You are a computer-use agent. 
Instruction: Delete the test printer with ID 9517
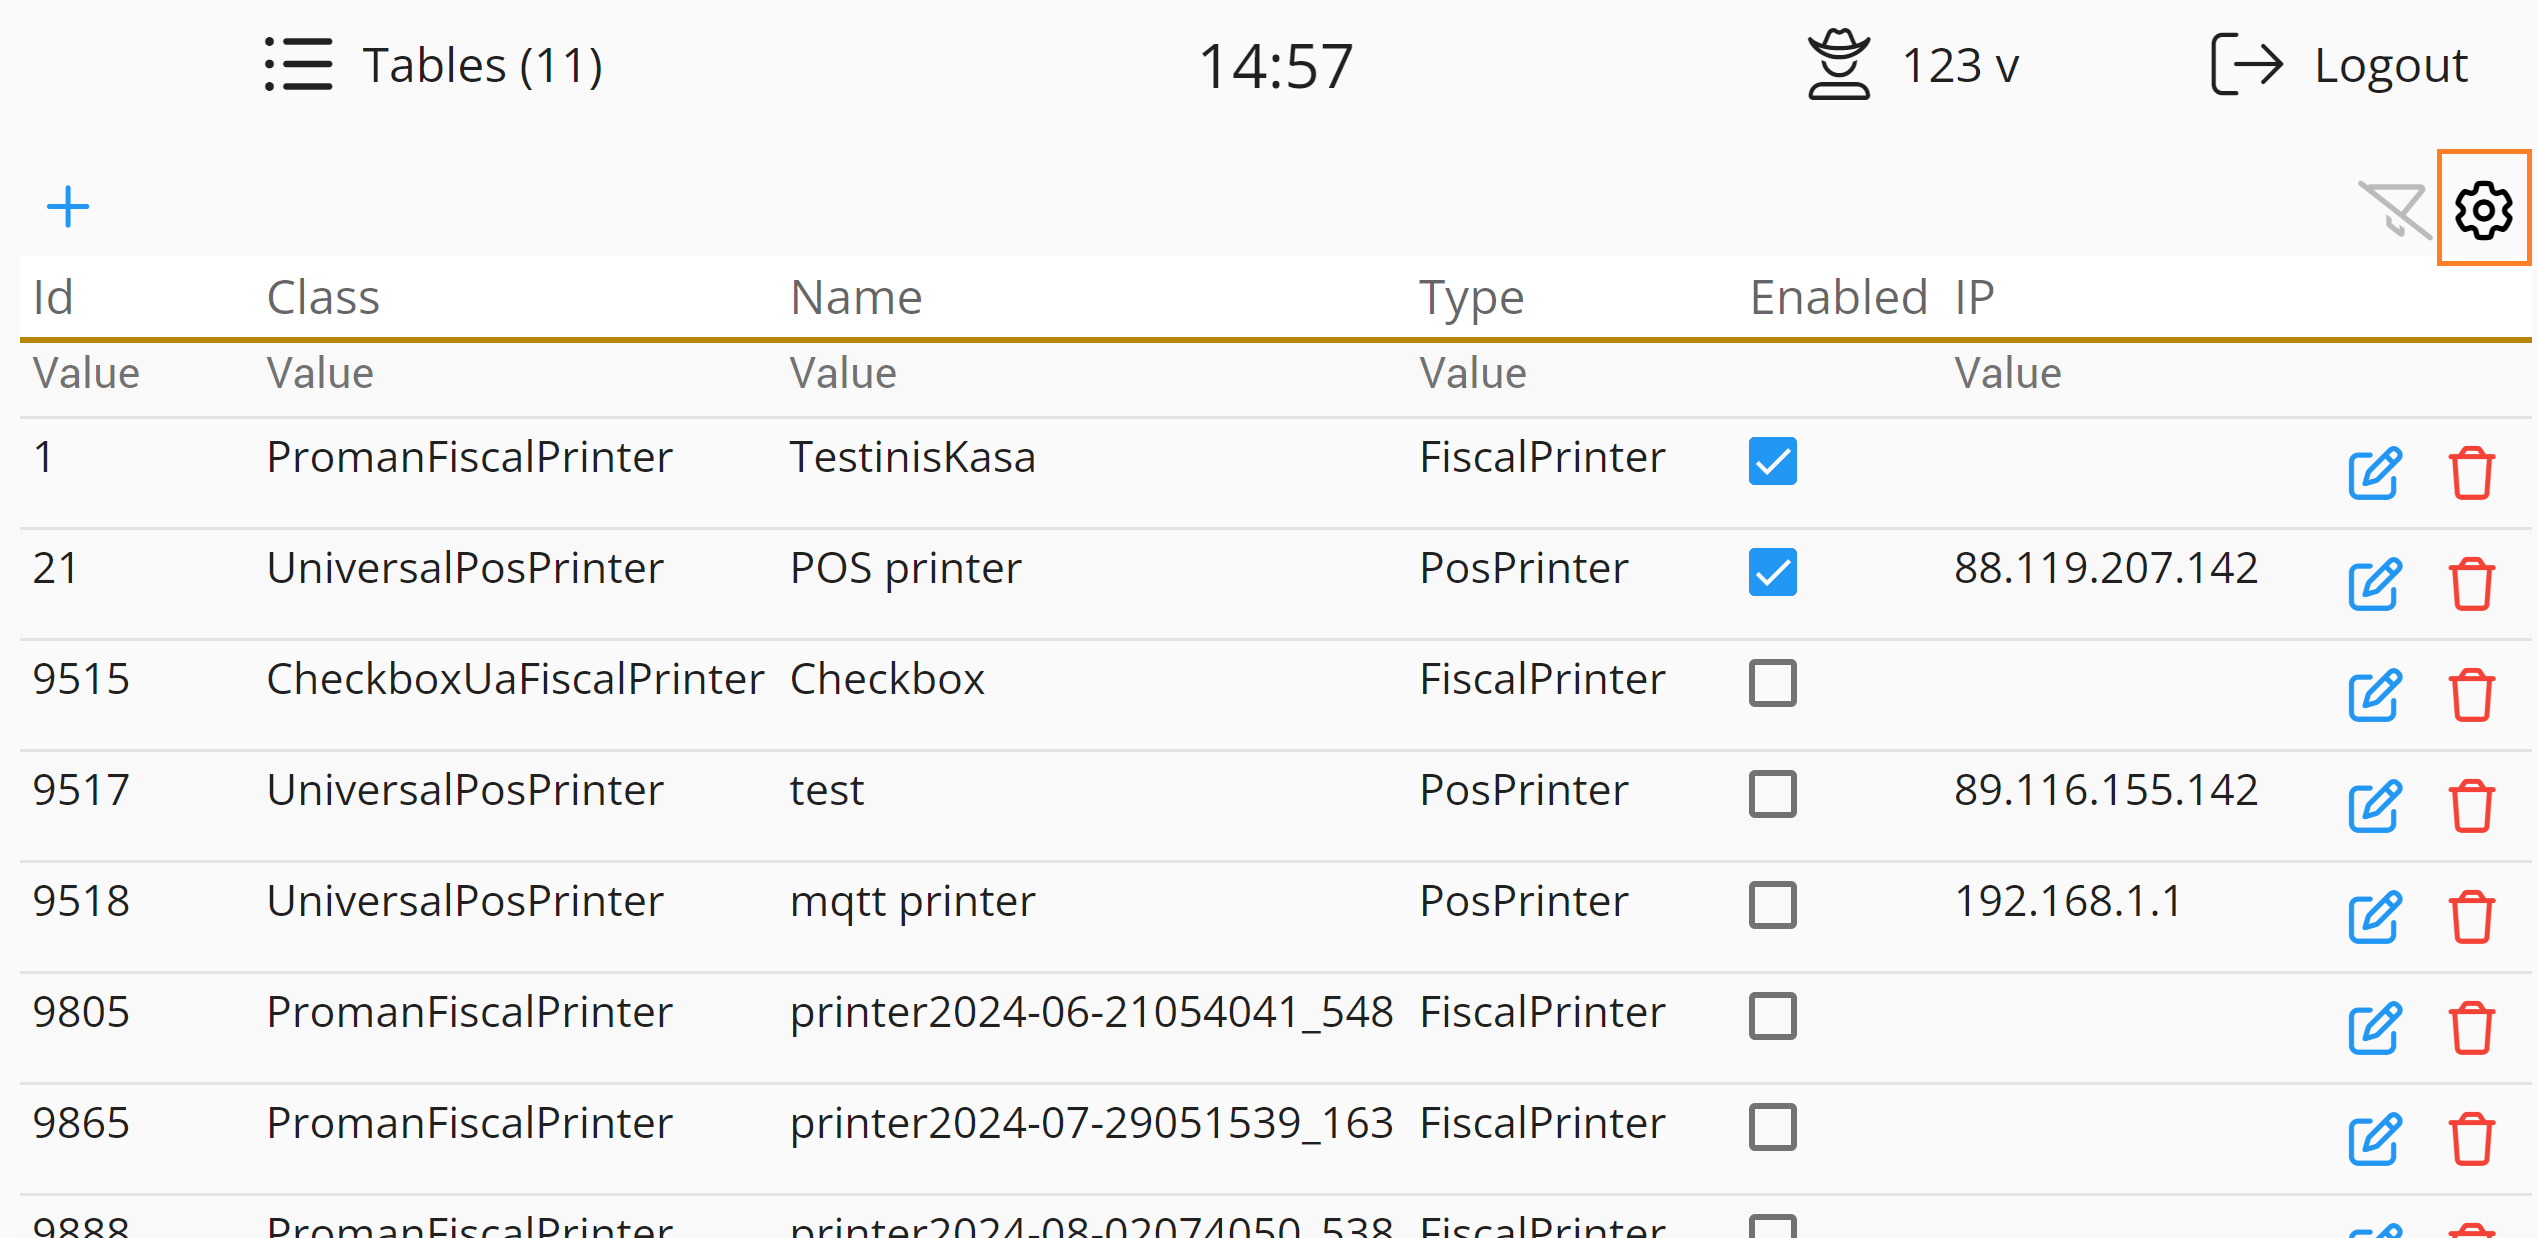[x=2471, y=805]
